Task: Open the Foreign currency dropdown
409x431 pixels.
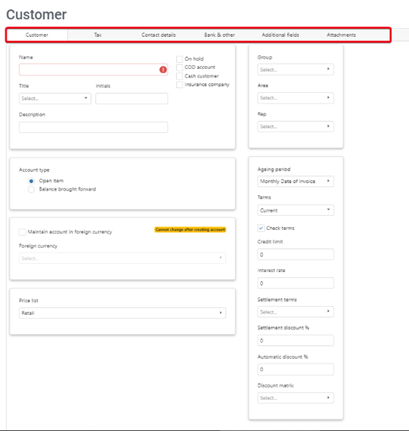Action: tap(122, 258)
